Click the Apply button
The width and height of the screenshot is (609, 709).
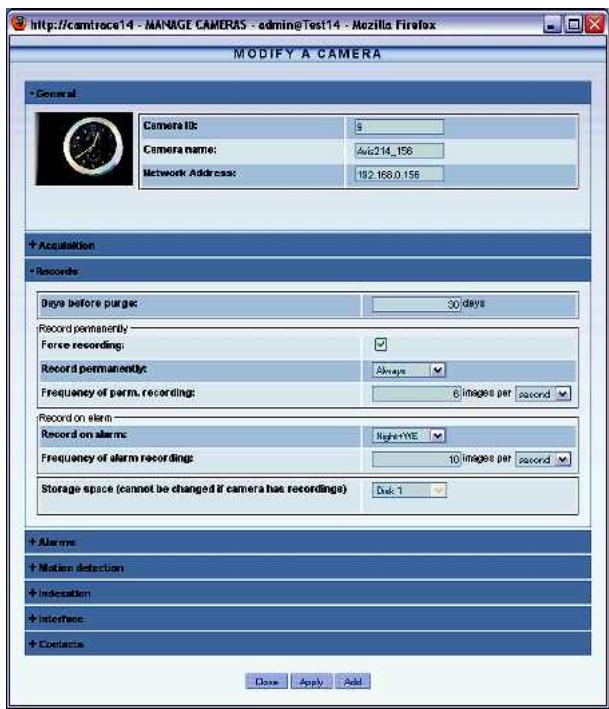point(311,681)
